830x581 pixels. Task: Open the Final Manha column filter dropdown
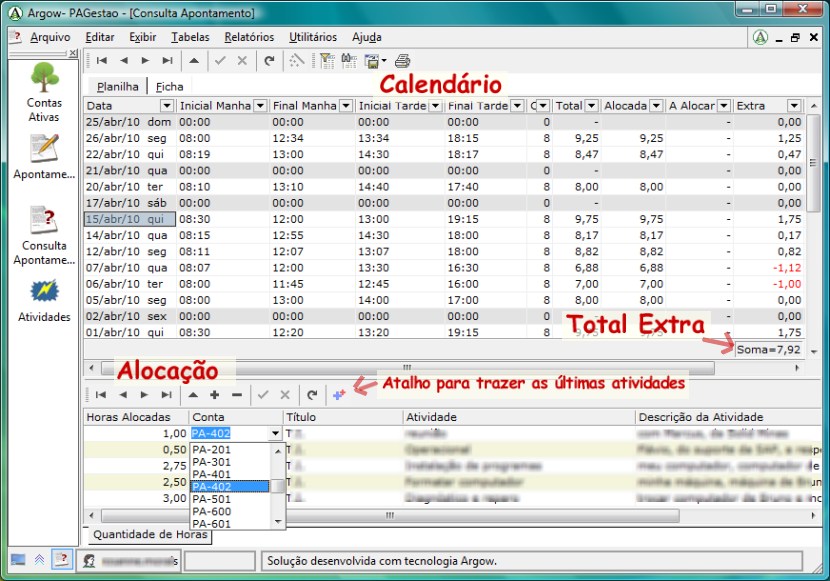click(346, 106)
